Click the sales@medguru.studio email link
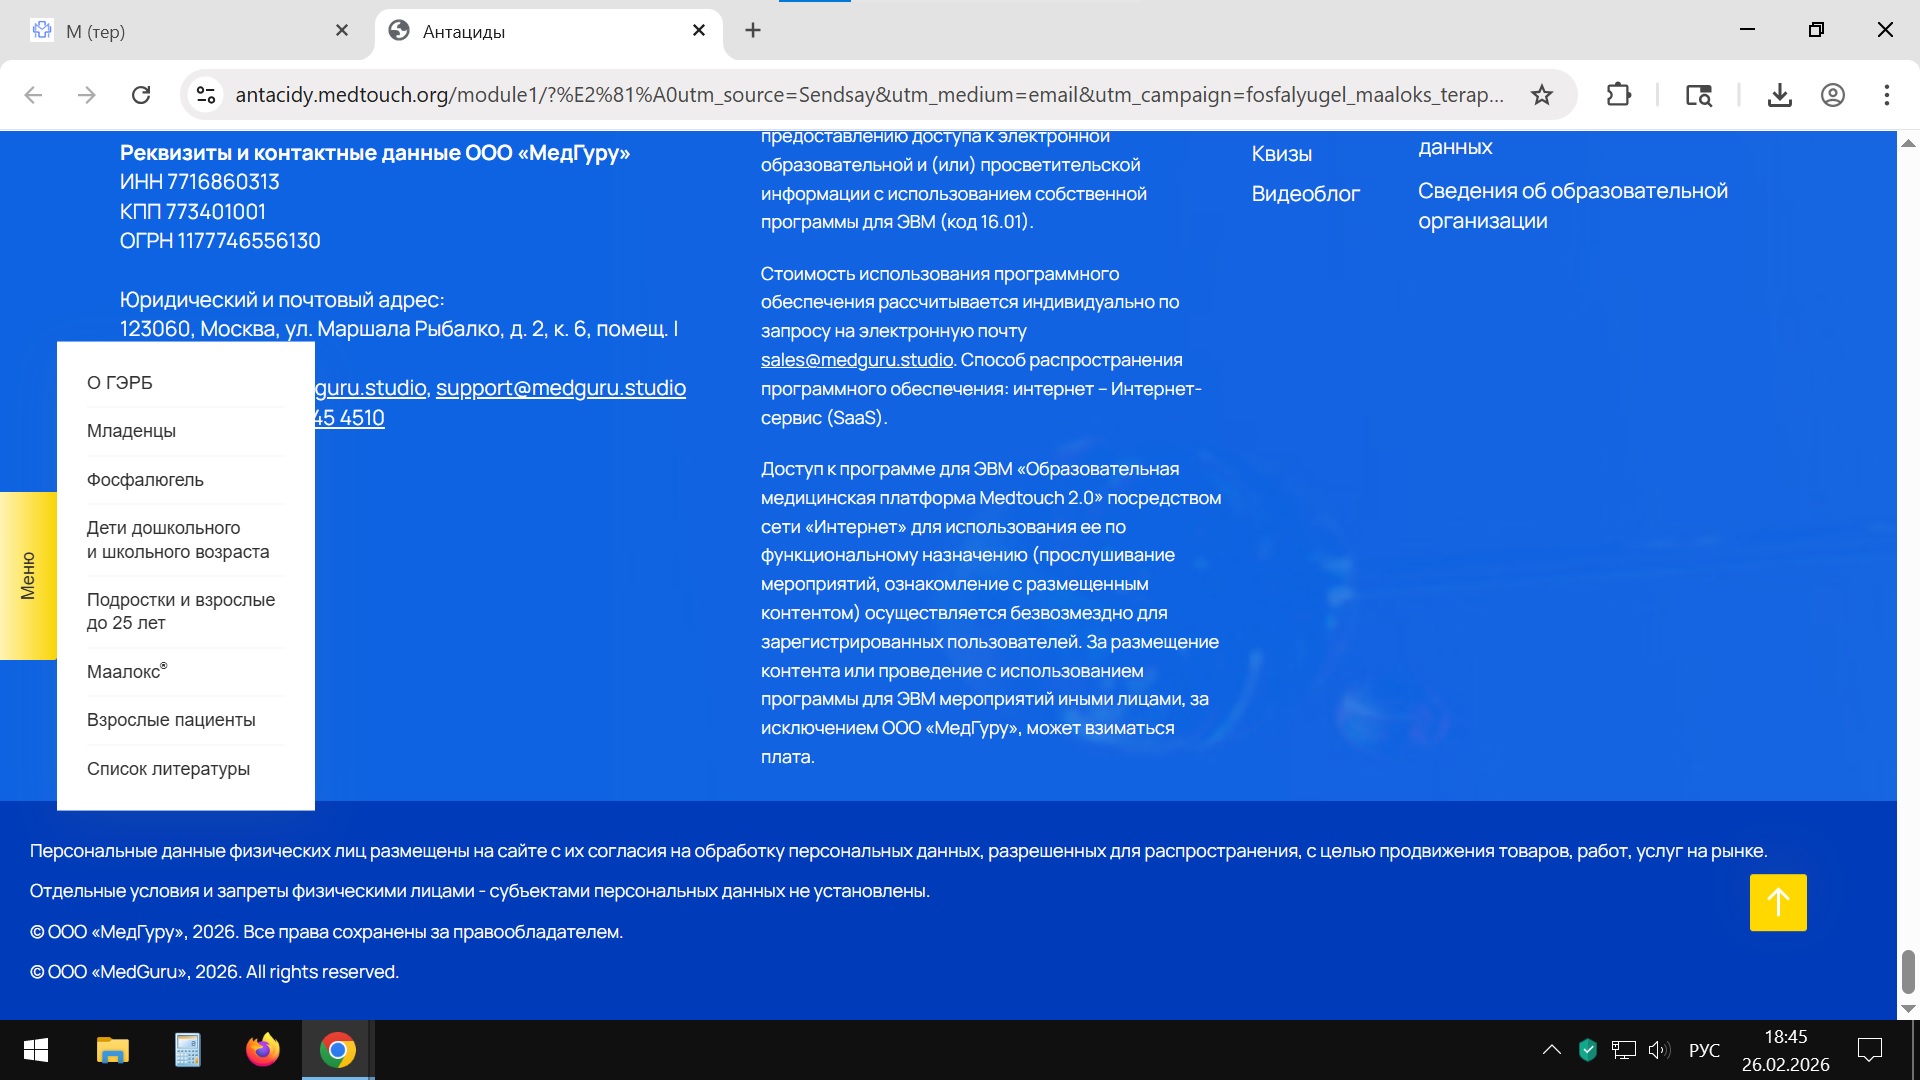The width and height of the screenshot is (1920, 1080). (856, 360)
